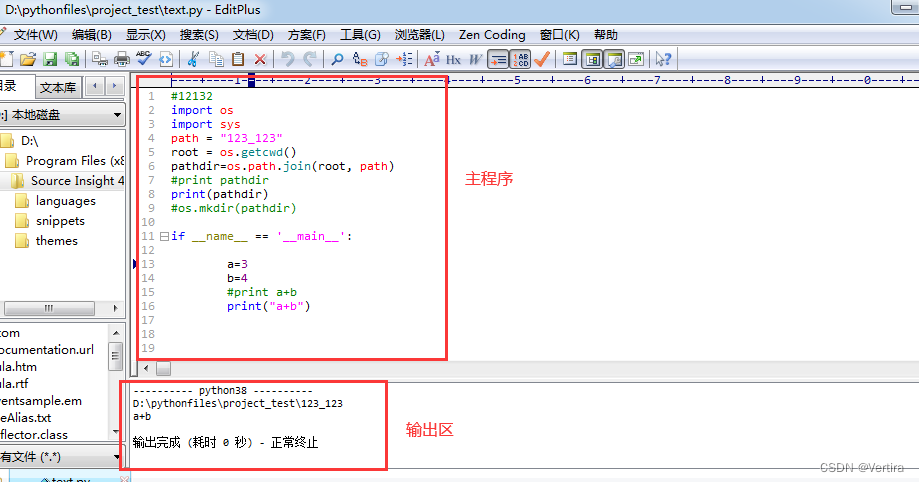Open the 浏览器(L) menu
Image resolution: width=919 pixels, height=482 pixels.
point(420,35)
